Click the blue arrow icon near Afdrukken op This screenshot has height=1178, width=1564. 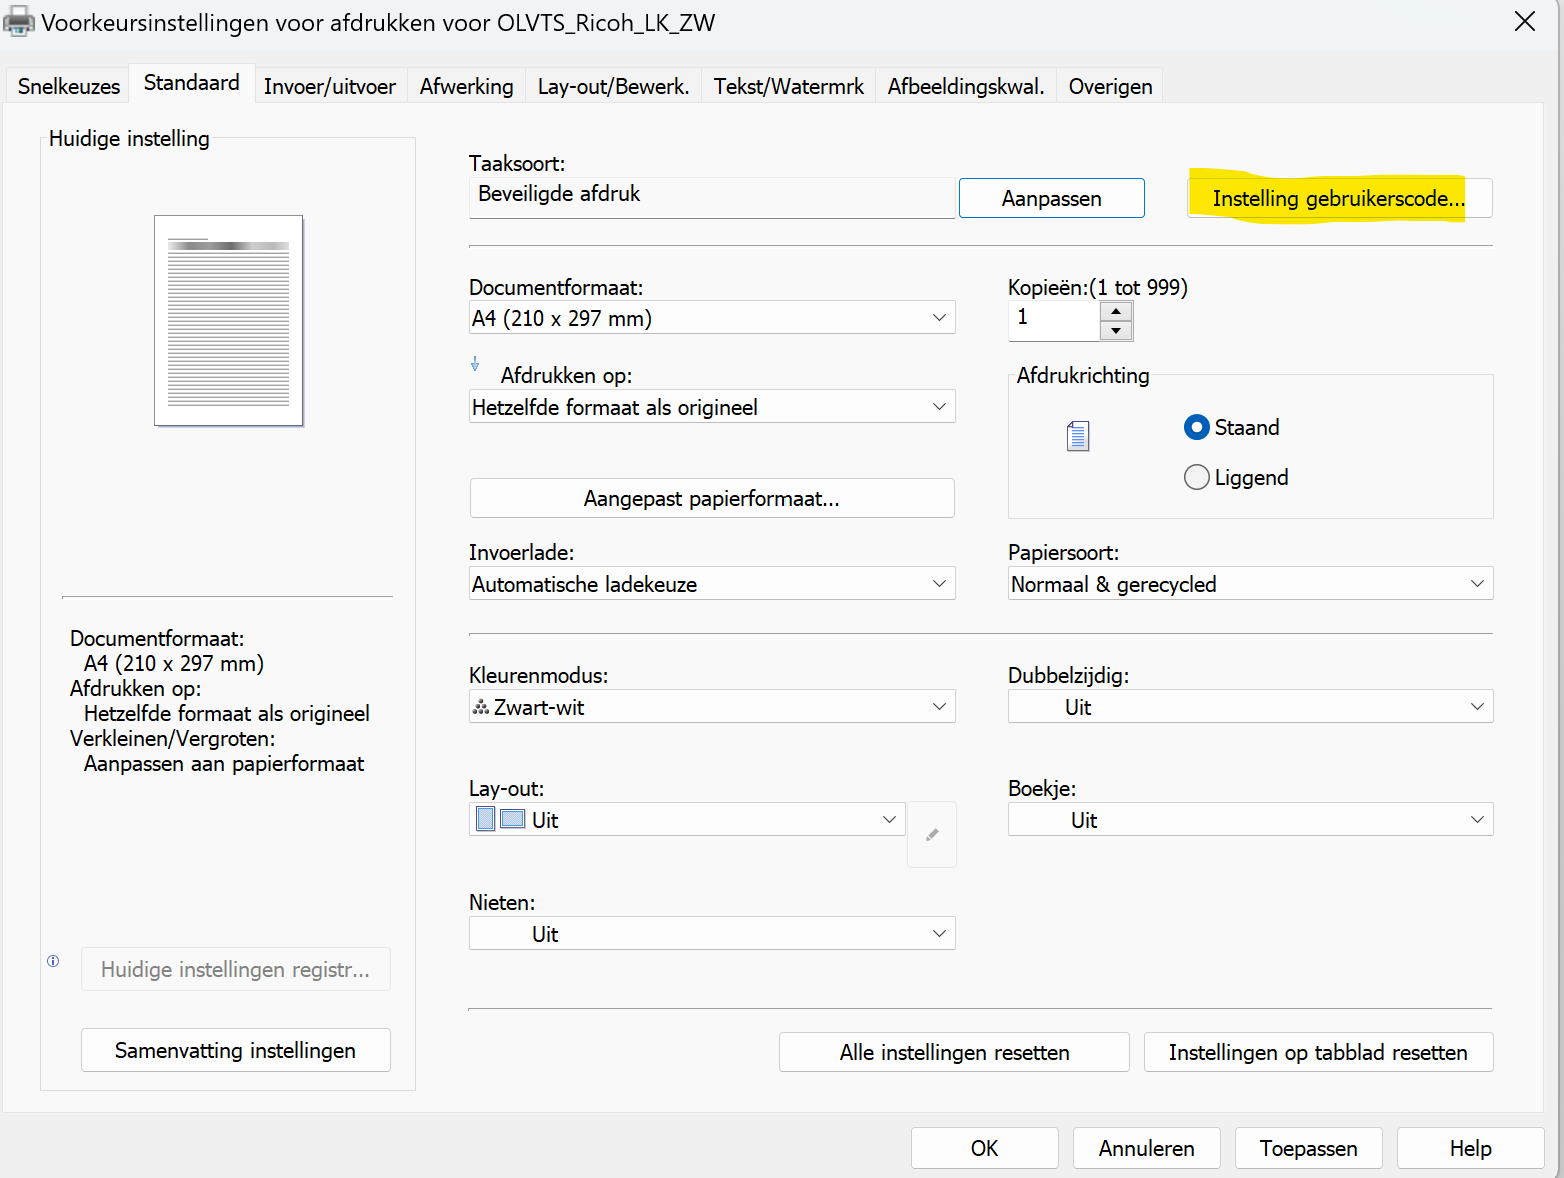(x=475, y=365)
